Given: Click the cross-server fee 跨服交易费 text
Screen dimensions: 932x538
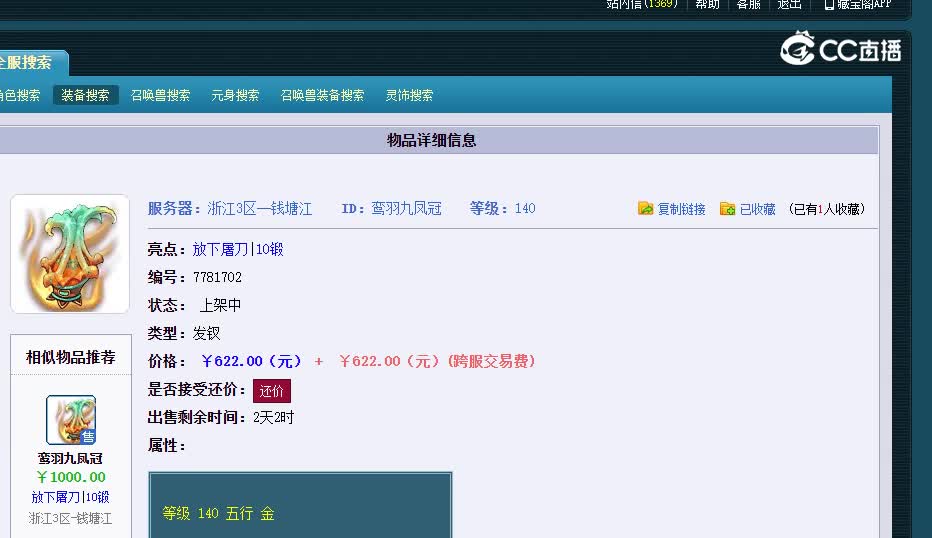Looking at the screenshot, I should pyautogui.click(x=492, y=361).
